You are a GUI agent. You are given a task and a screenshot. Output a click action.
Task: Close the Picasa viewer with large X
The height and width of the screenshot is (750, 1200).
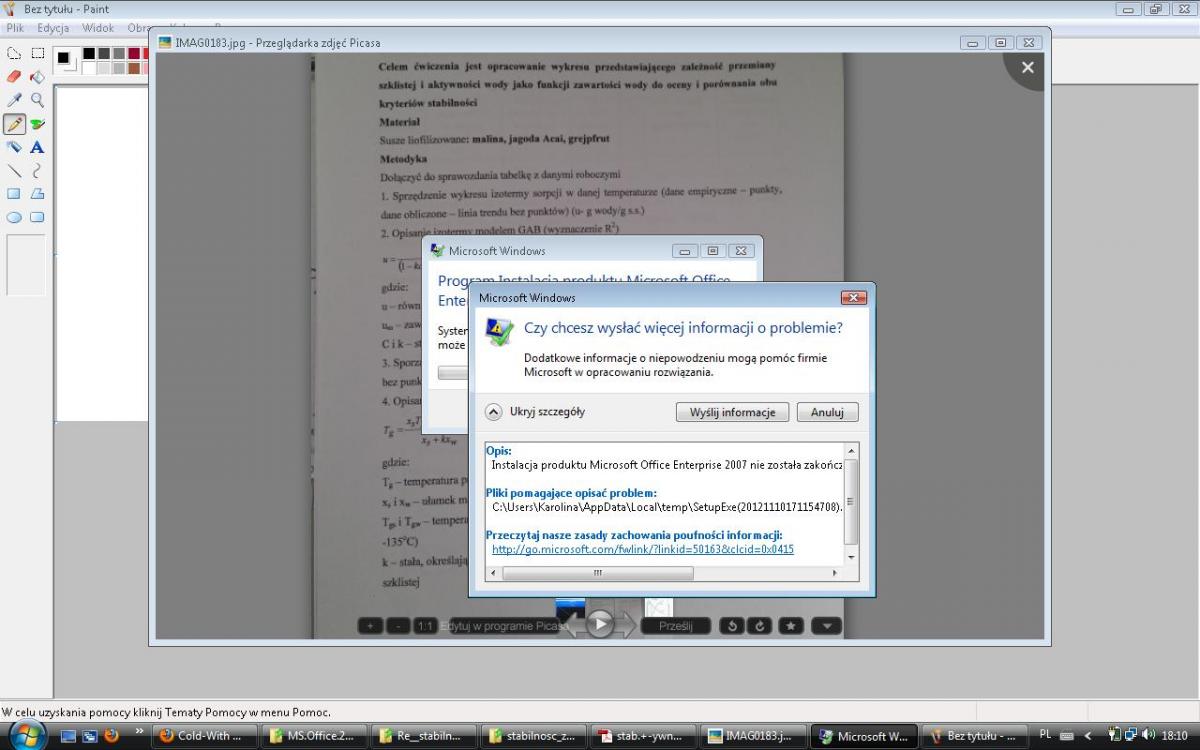1027,67
